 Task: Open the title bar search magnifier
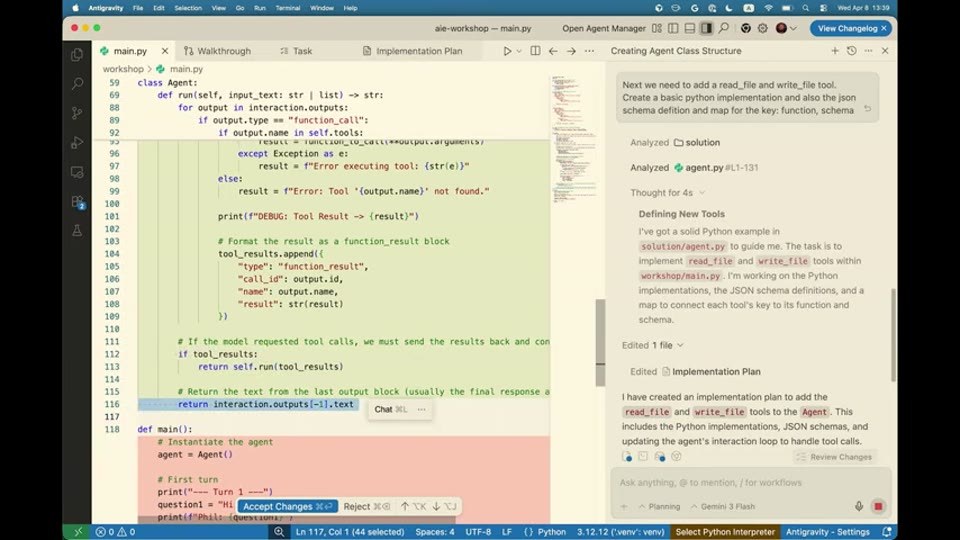coord(724,28)
